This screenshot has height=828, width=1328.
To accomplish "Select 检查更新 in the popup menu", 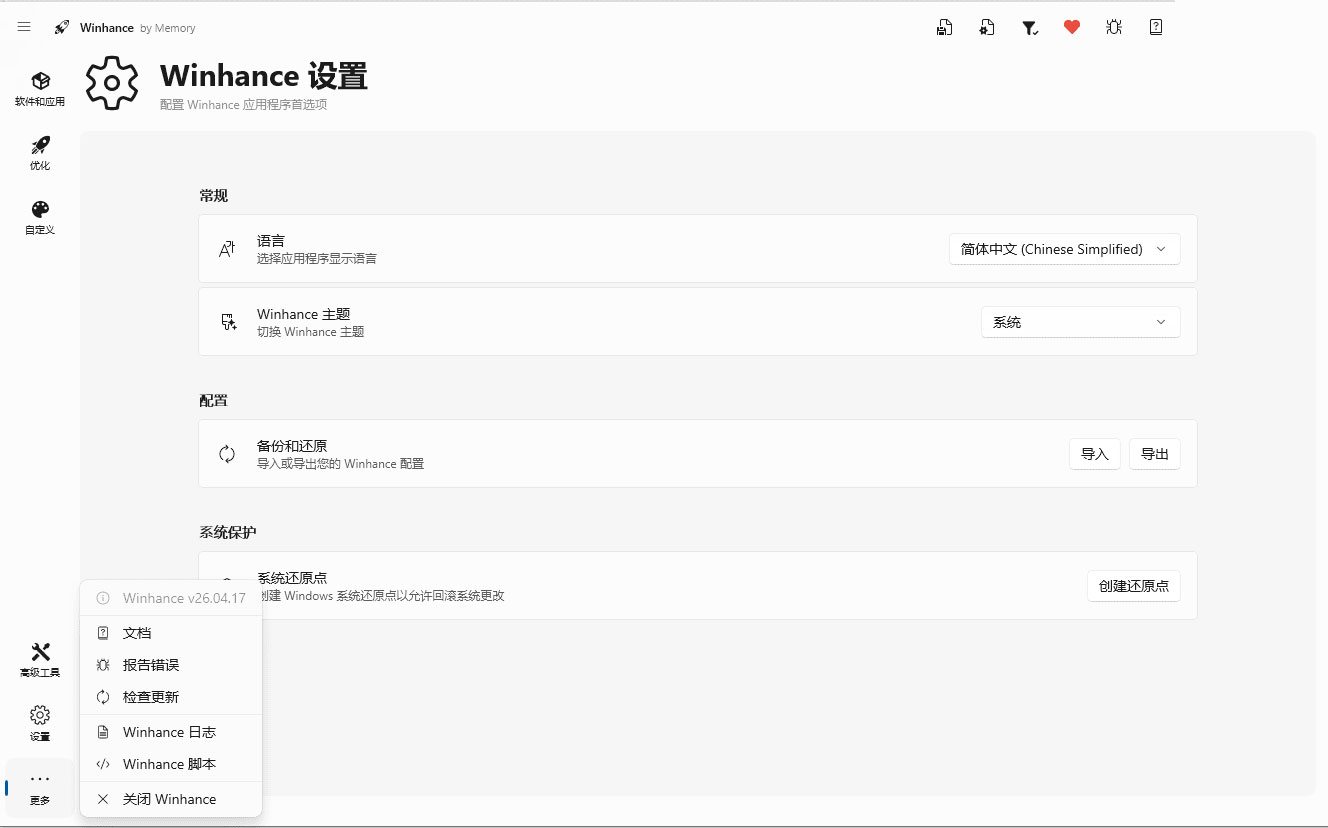I will (171, 697).
